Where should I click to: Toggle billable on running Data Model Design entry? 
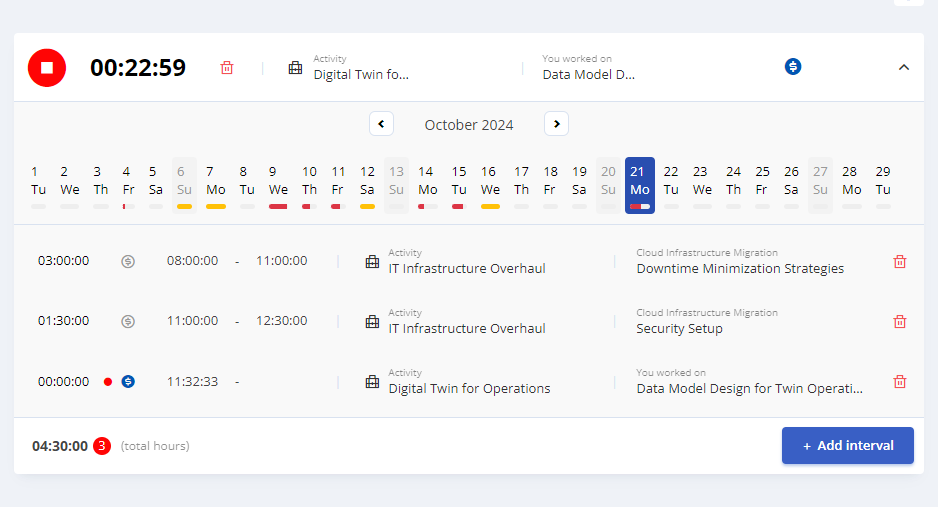click(x=128, y=381)
